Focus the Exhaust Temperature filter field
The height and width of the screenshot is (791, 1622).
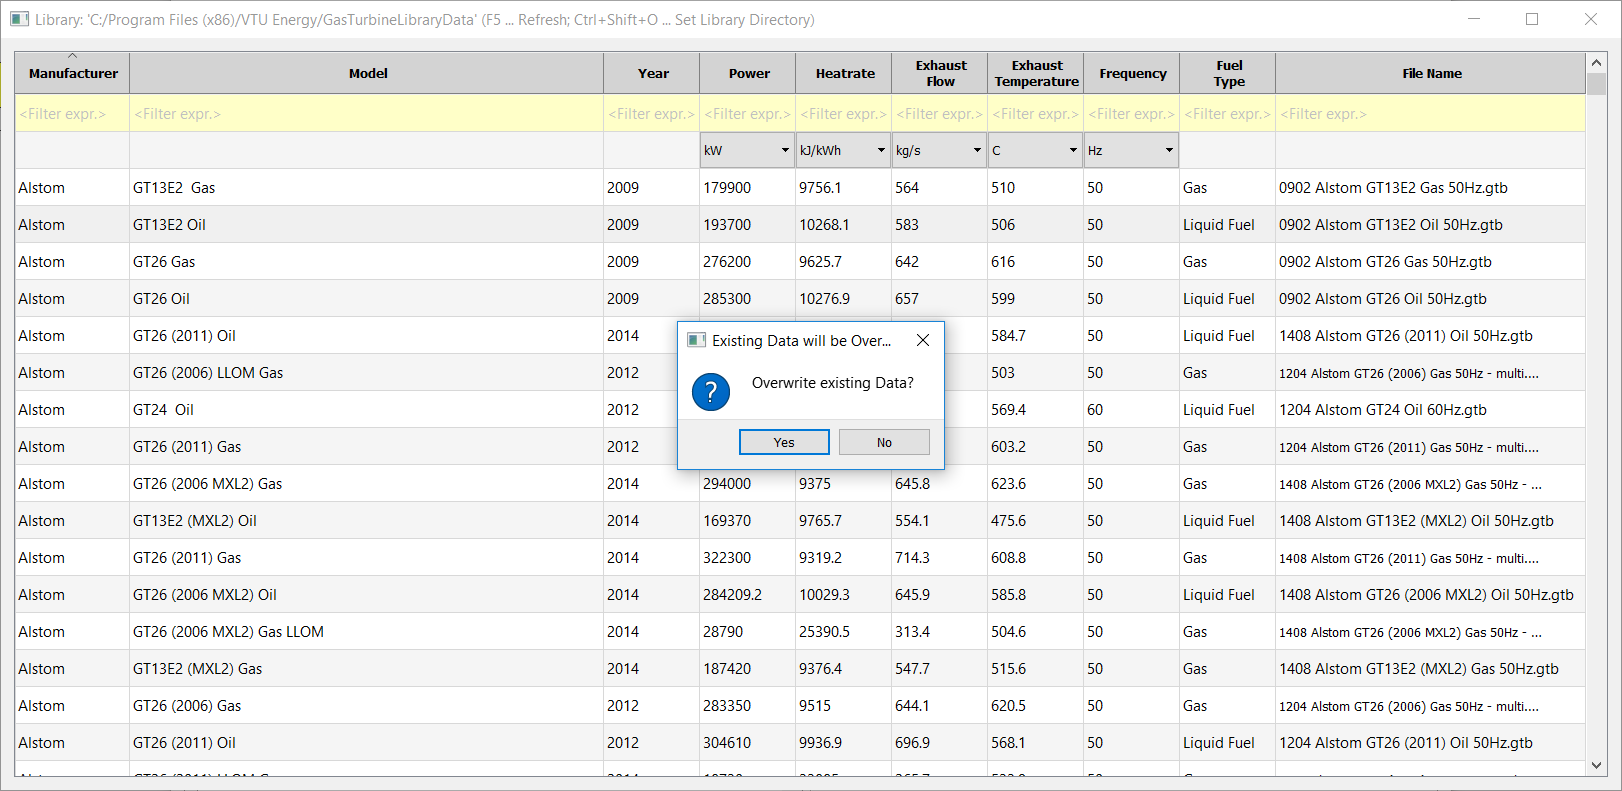pyautogui.click(x=1036, y=114)
